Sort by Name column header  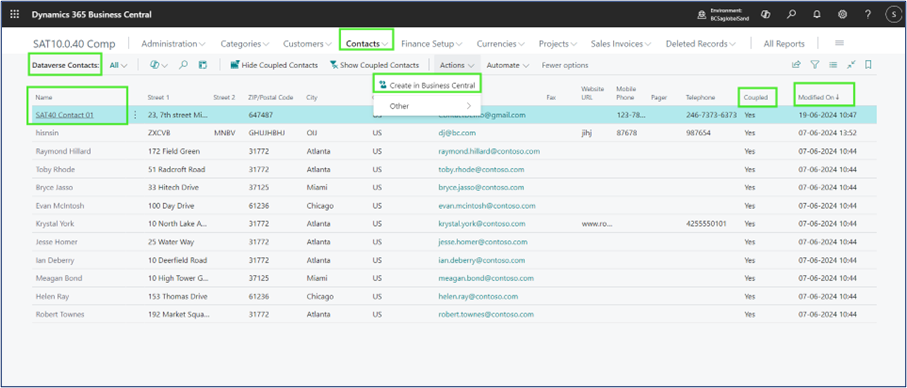click(x=43, y=98)
